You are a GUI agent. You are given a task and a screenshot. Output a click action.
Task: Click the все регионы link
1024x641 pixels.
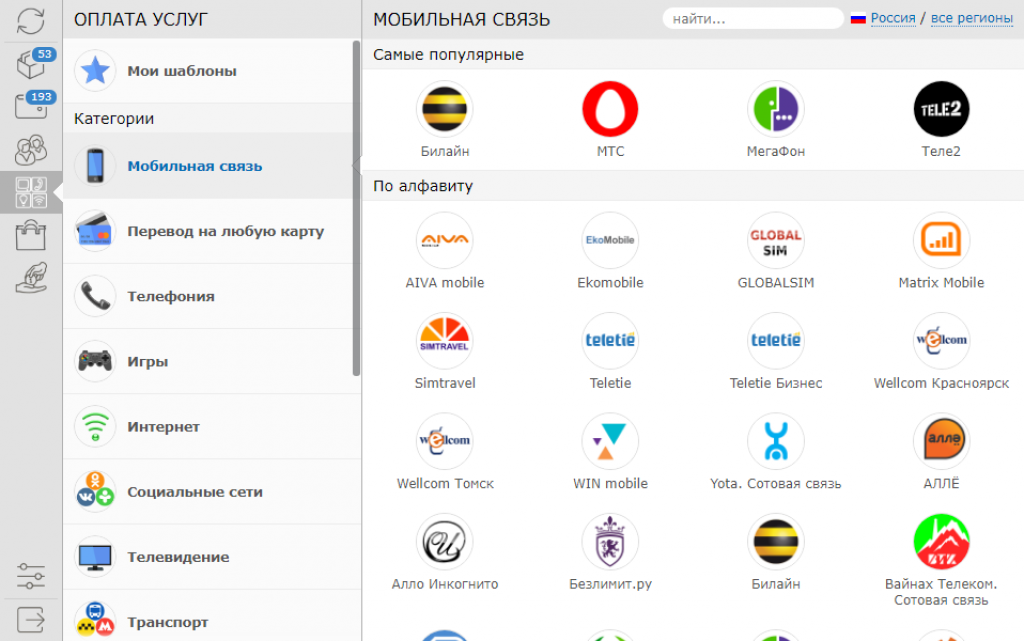[972, 18]
